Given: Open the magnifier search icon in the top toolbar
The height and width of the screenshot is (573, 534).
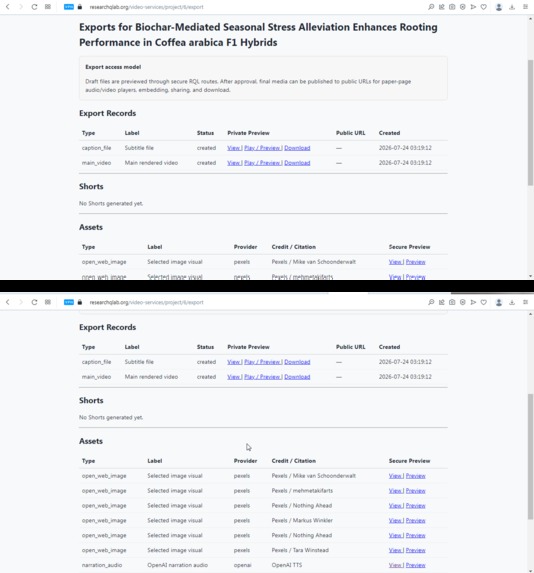Looking at the screenshot, I should 431,7.
